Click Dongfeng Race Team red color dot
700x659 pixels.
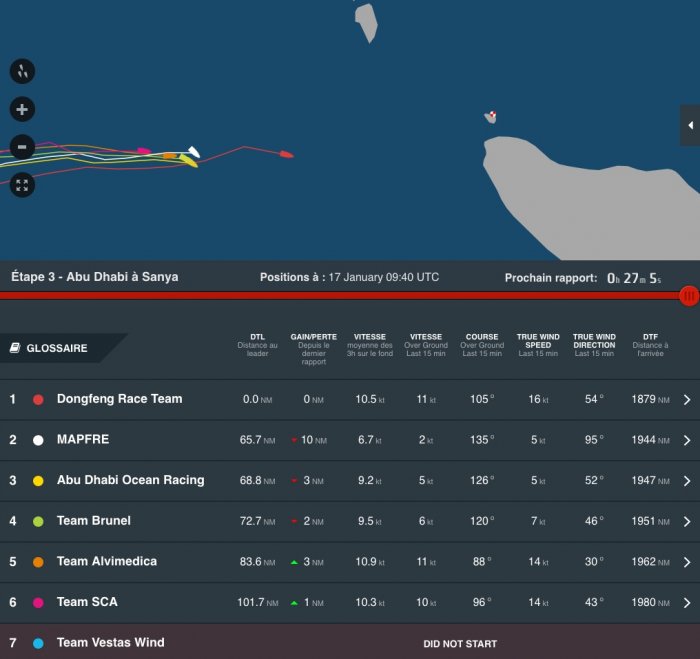[38, 400]
